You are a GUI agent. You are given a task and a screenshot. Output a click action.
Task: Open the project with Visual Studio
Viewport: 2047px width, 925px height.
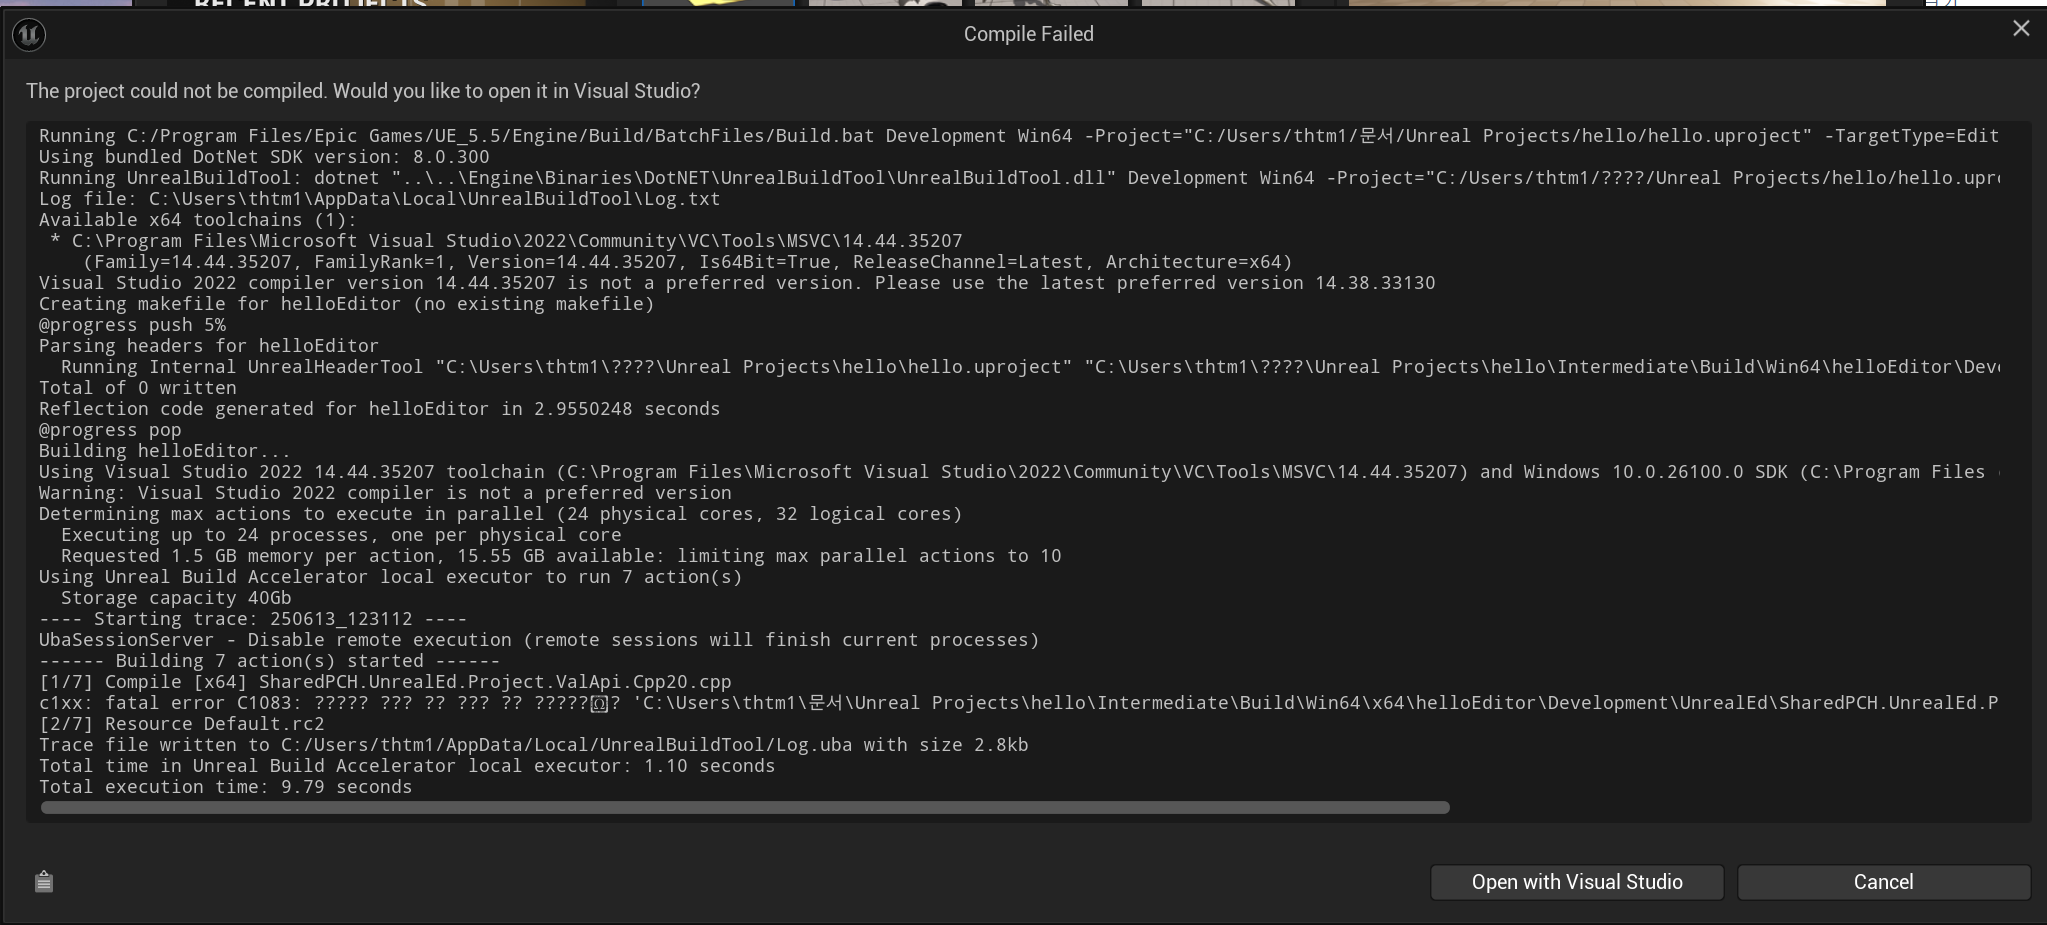1577,882
